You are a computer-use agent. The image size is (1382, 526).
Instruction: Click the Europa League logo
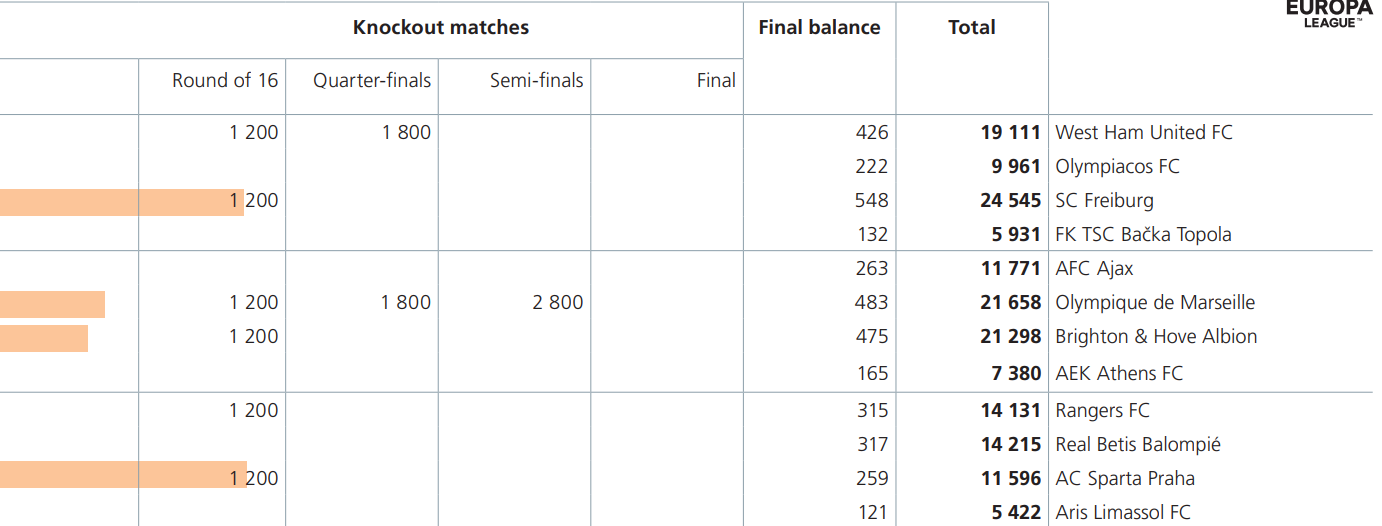[x=1329, y=14]
